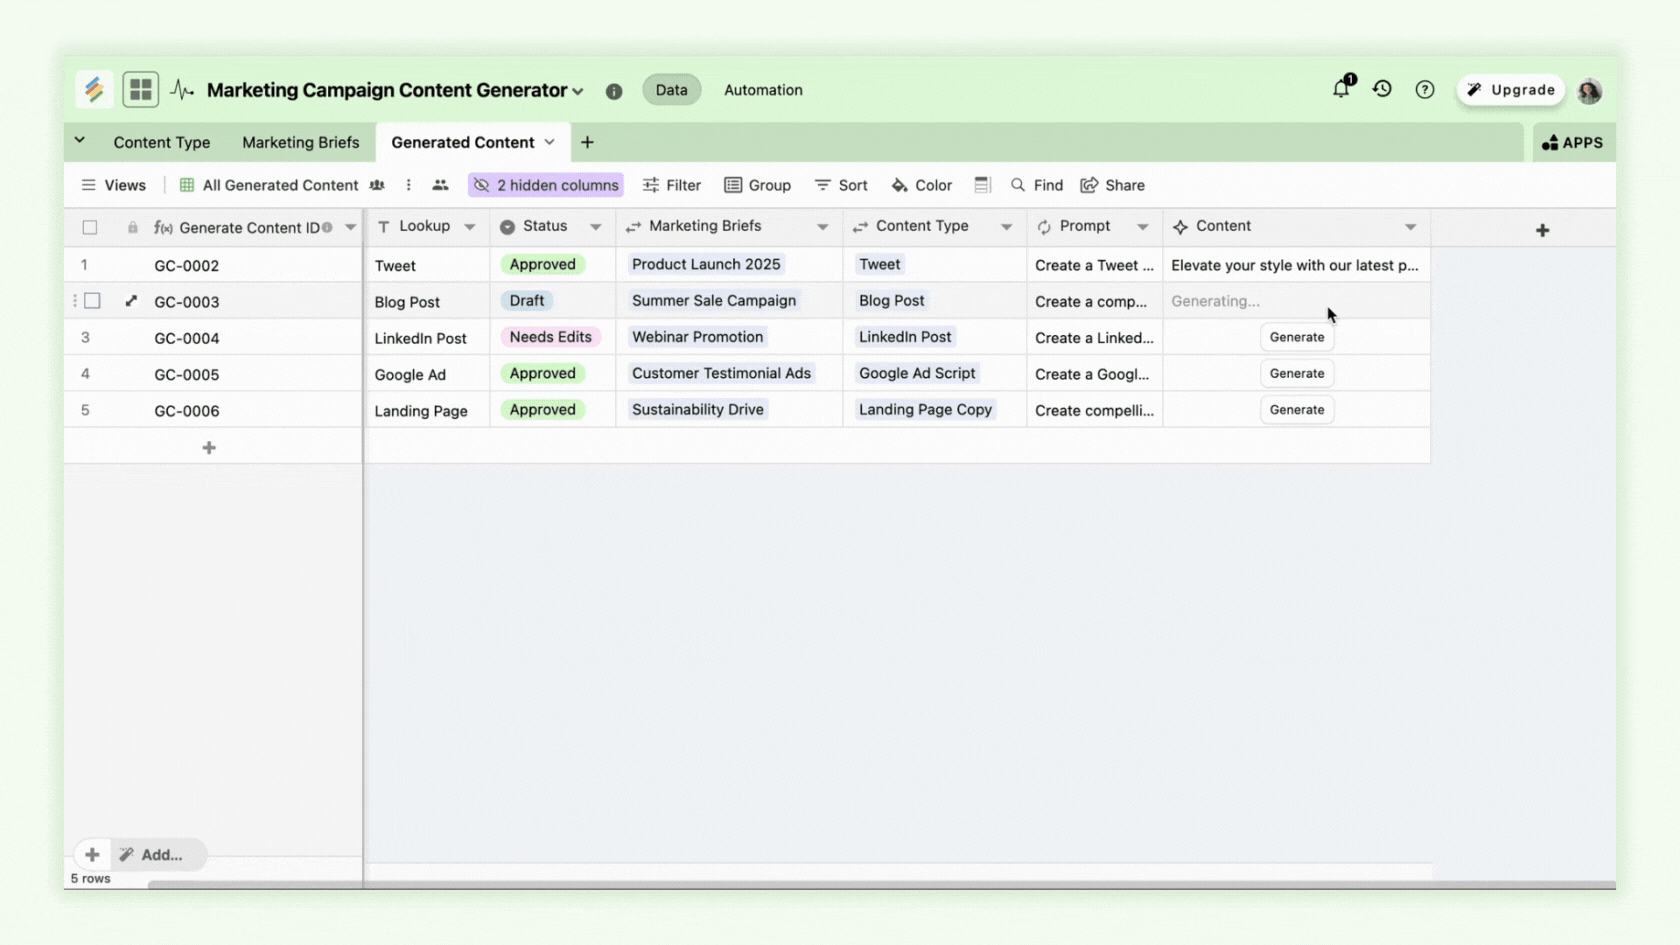1680x945 pixels.
Task: Click All Generated Content view name
Action: point(280,185)
